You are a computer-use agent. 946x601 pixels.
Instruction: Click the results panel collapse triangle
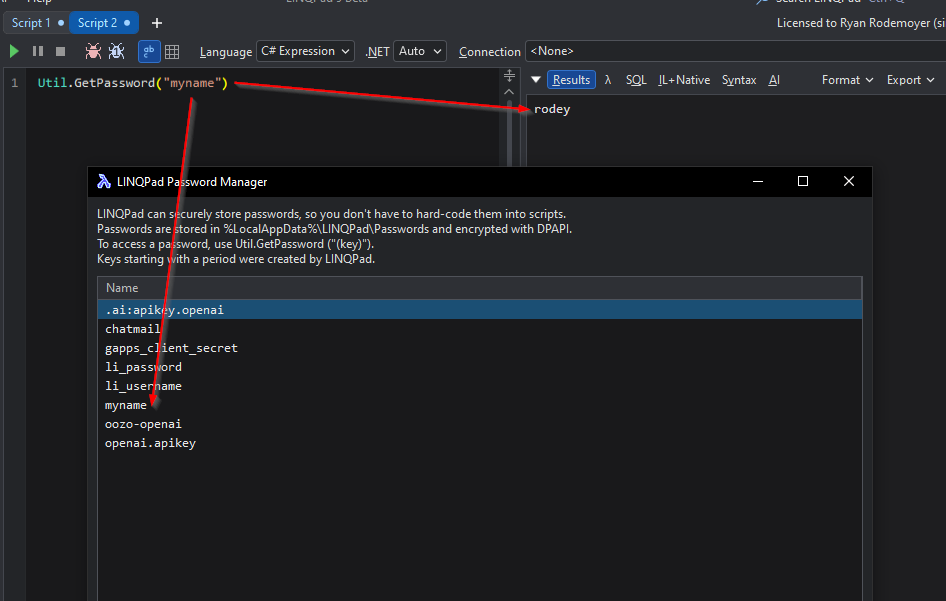(536, 80)
